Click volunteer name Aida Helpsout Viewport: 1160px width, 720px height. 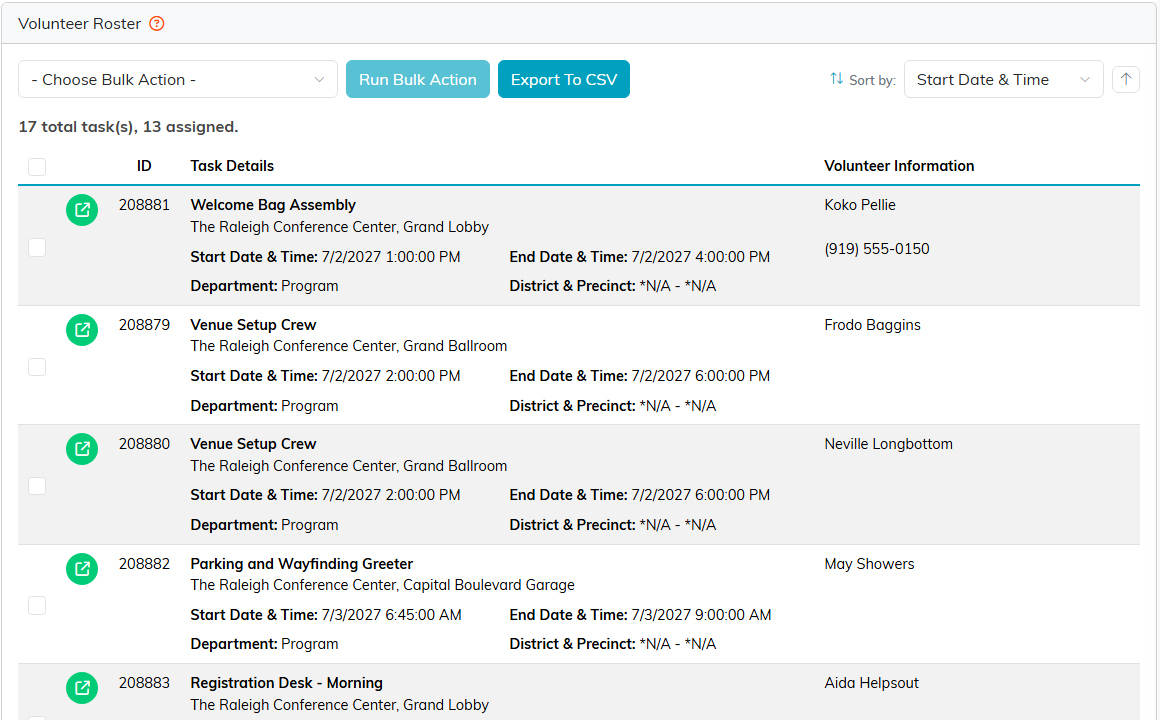[x=871, y=683]
